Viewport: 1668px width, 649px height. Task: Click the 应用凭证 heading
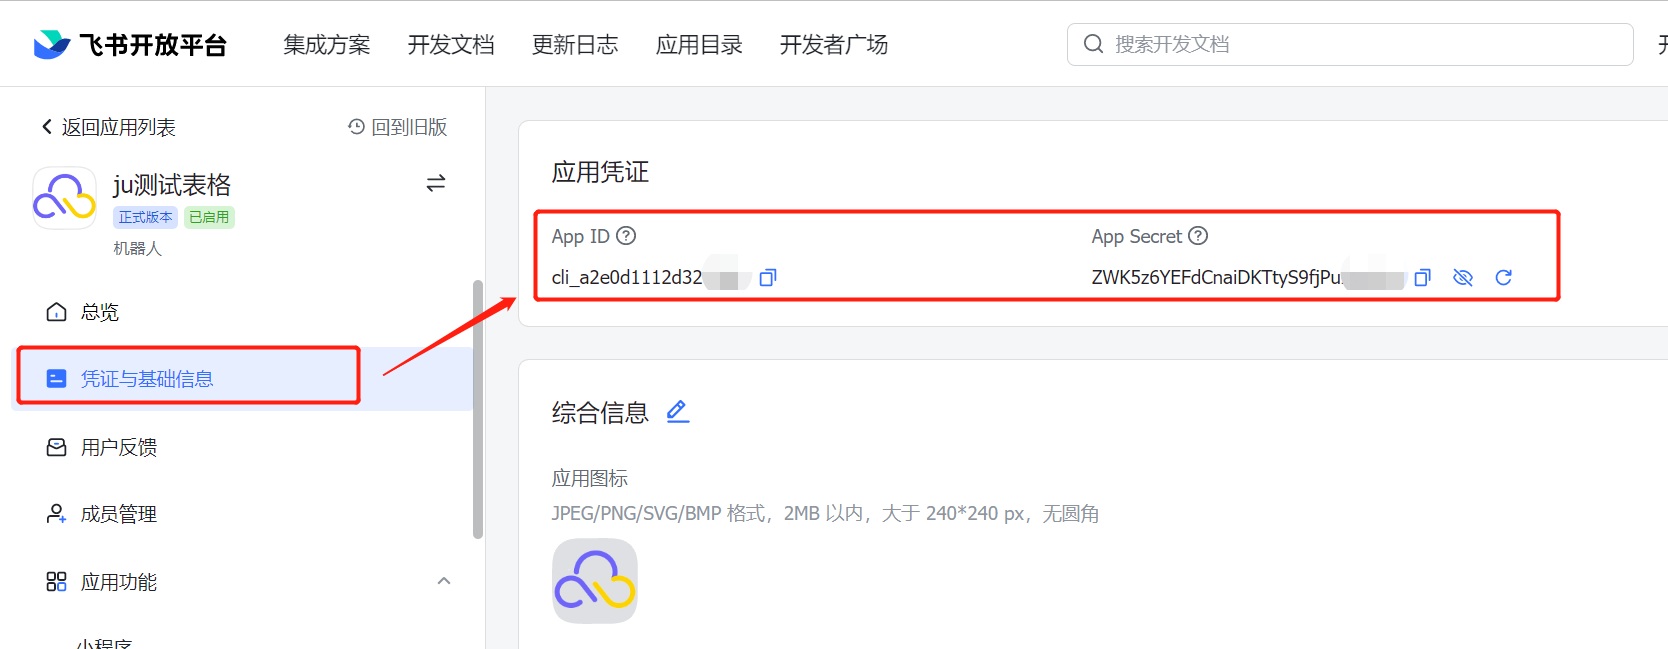(600, 172)
